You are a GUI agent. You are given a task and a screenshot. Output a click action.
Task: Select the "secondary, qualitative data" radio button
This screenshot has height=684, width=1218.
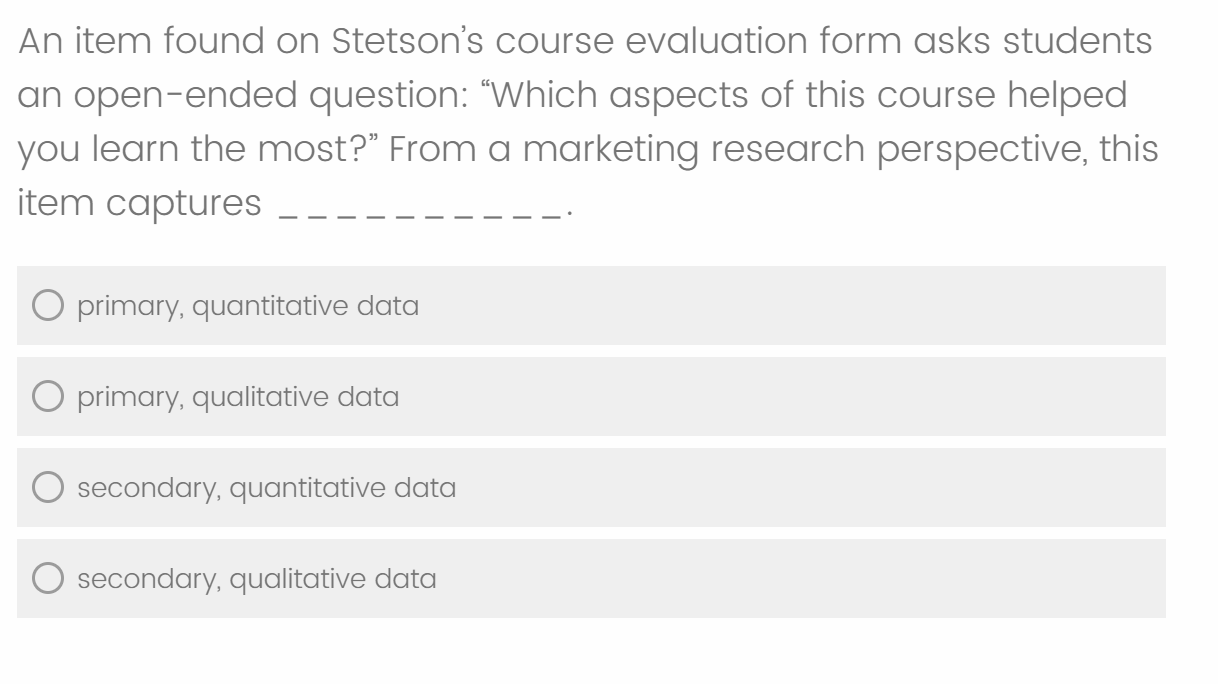47,576
